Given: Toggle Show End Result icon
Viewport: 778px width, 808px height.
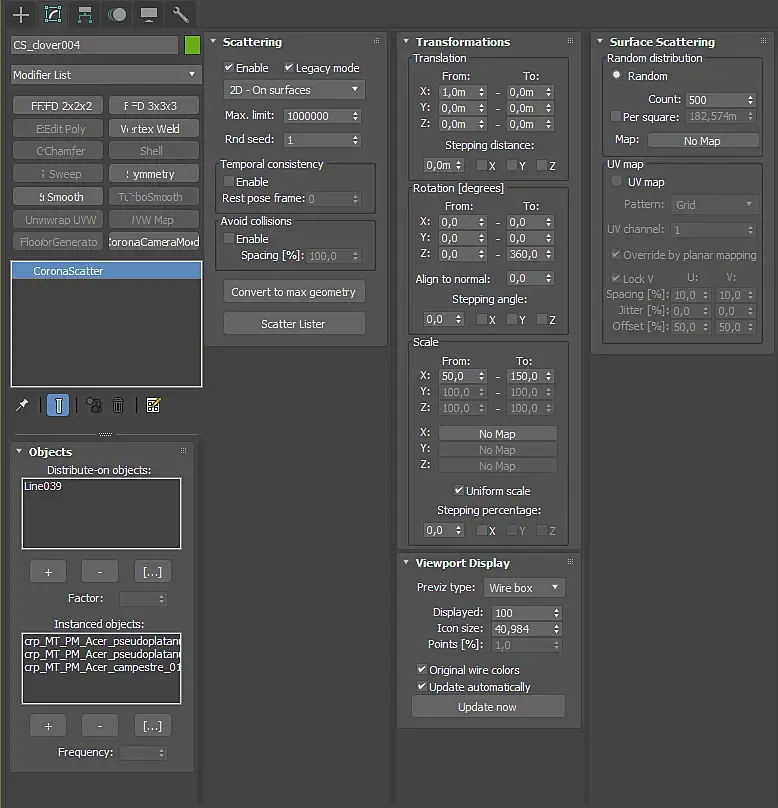Looking at the screenshot, I should pos(58,406).
